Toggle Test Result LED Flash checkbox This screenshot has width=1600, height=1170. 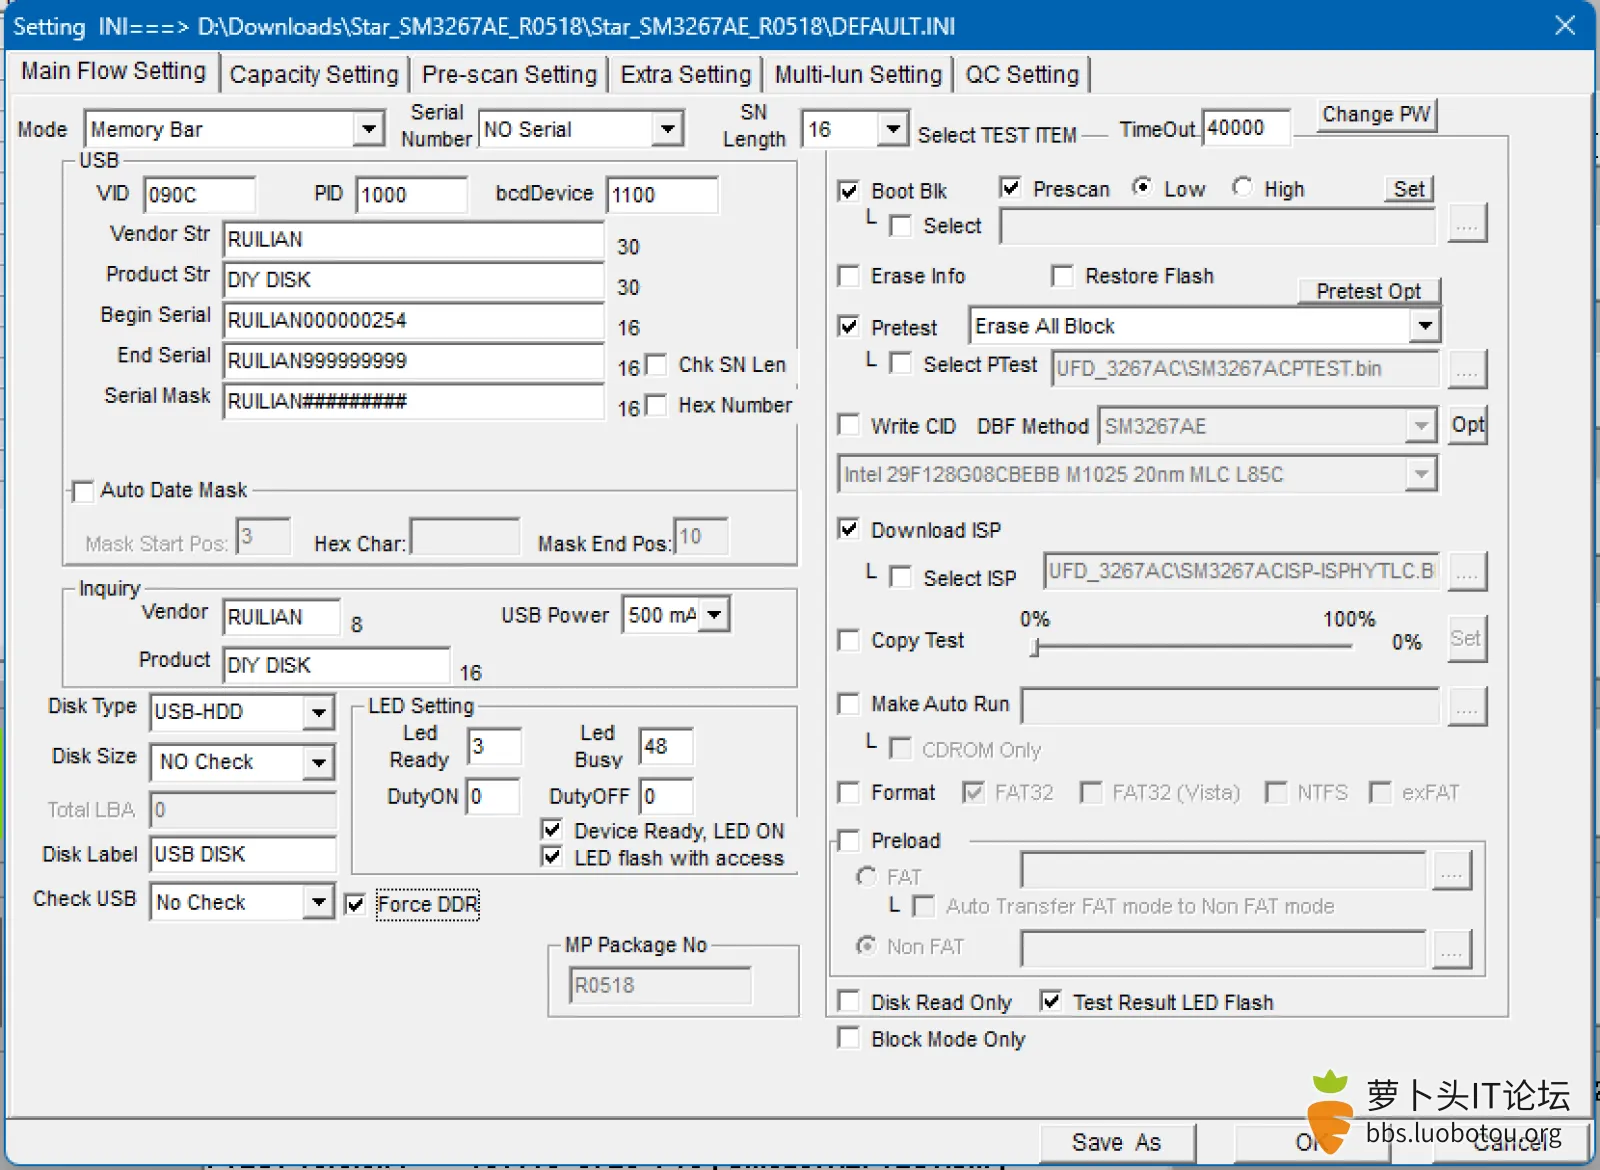point(1050,1001)
